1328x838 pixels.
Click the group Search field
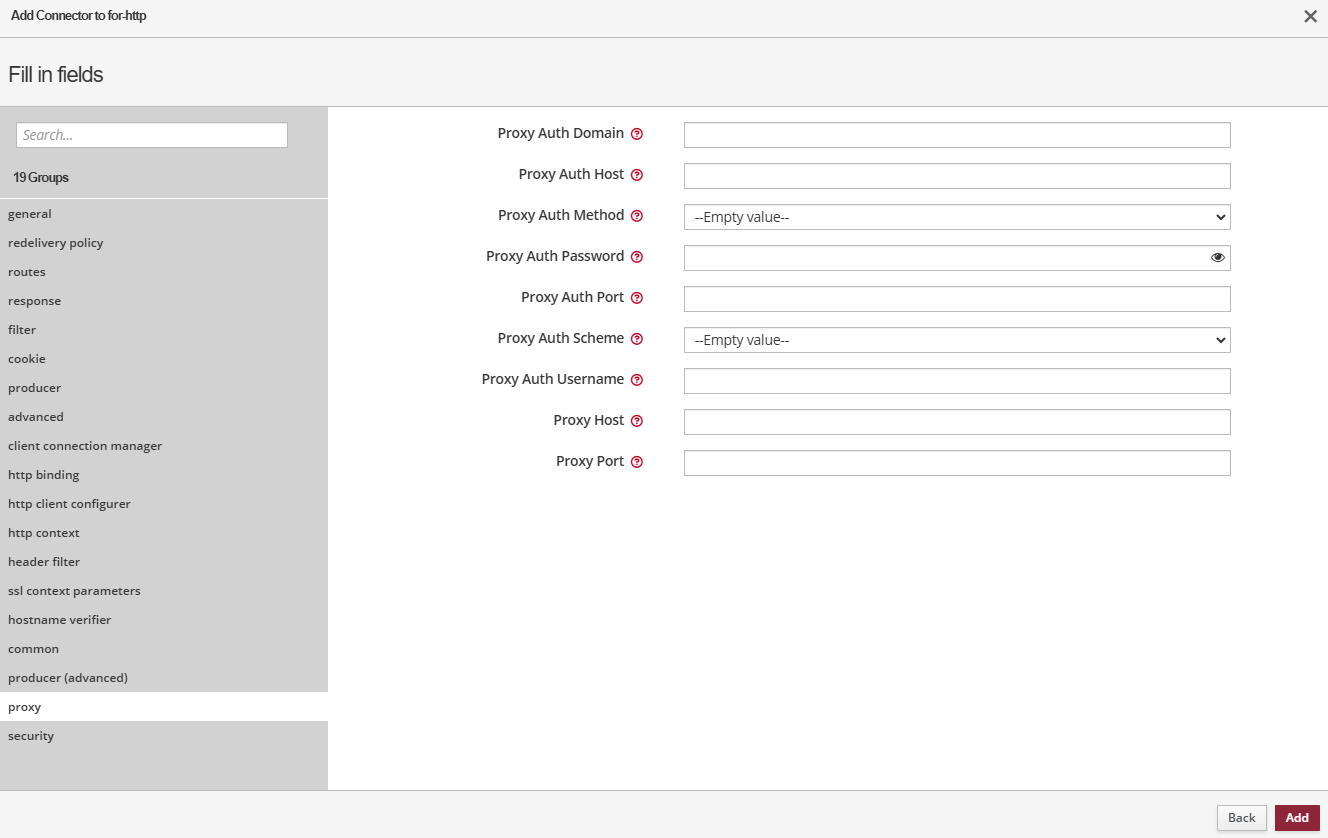tap(152, 135)
